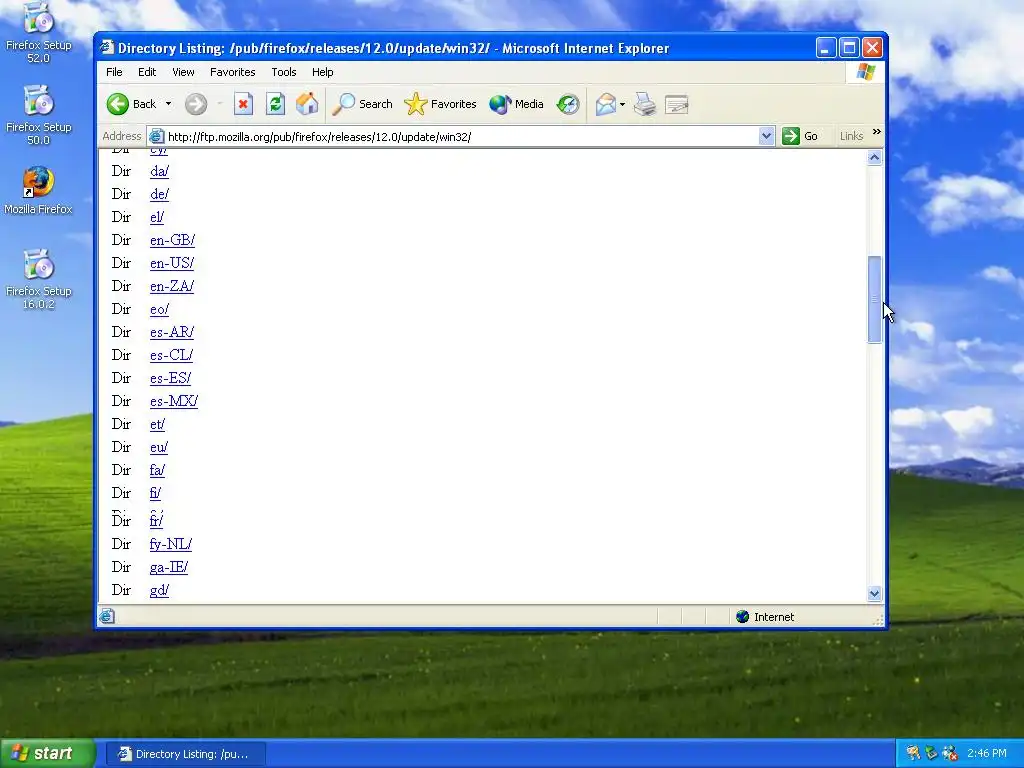Open the fr/ directory link
The image size is (1024, 768).
pyautogui.click(x=156, y=520)
